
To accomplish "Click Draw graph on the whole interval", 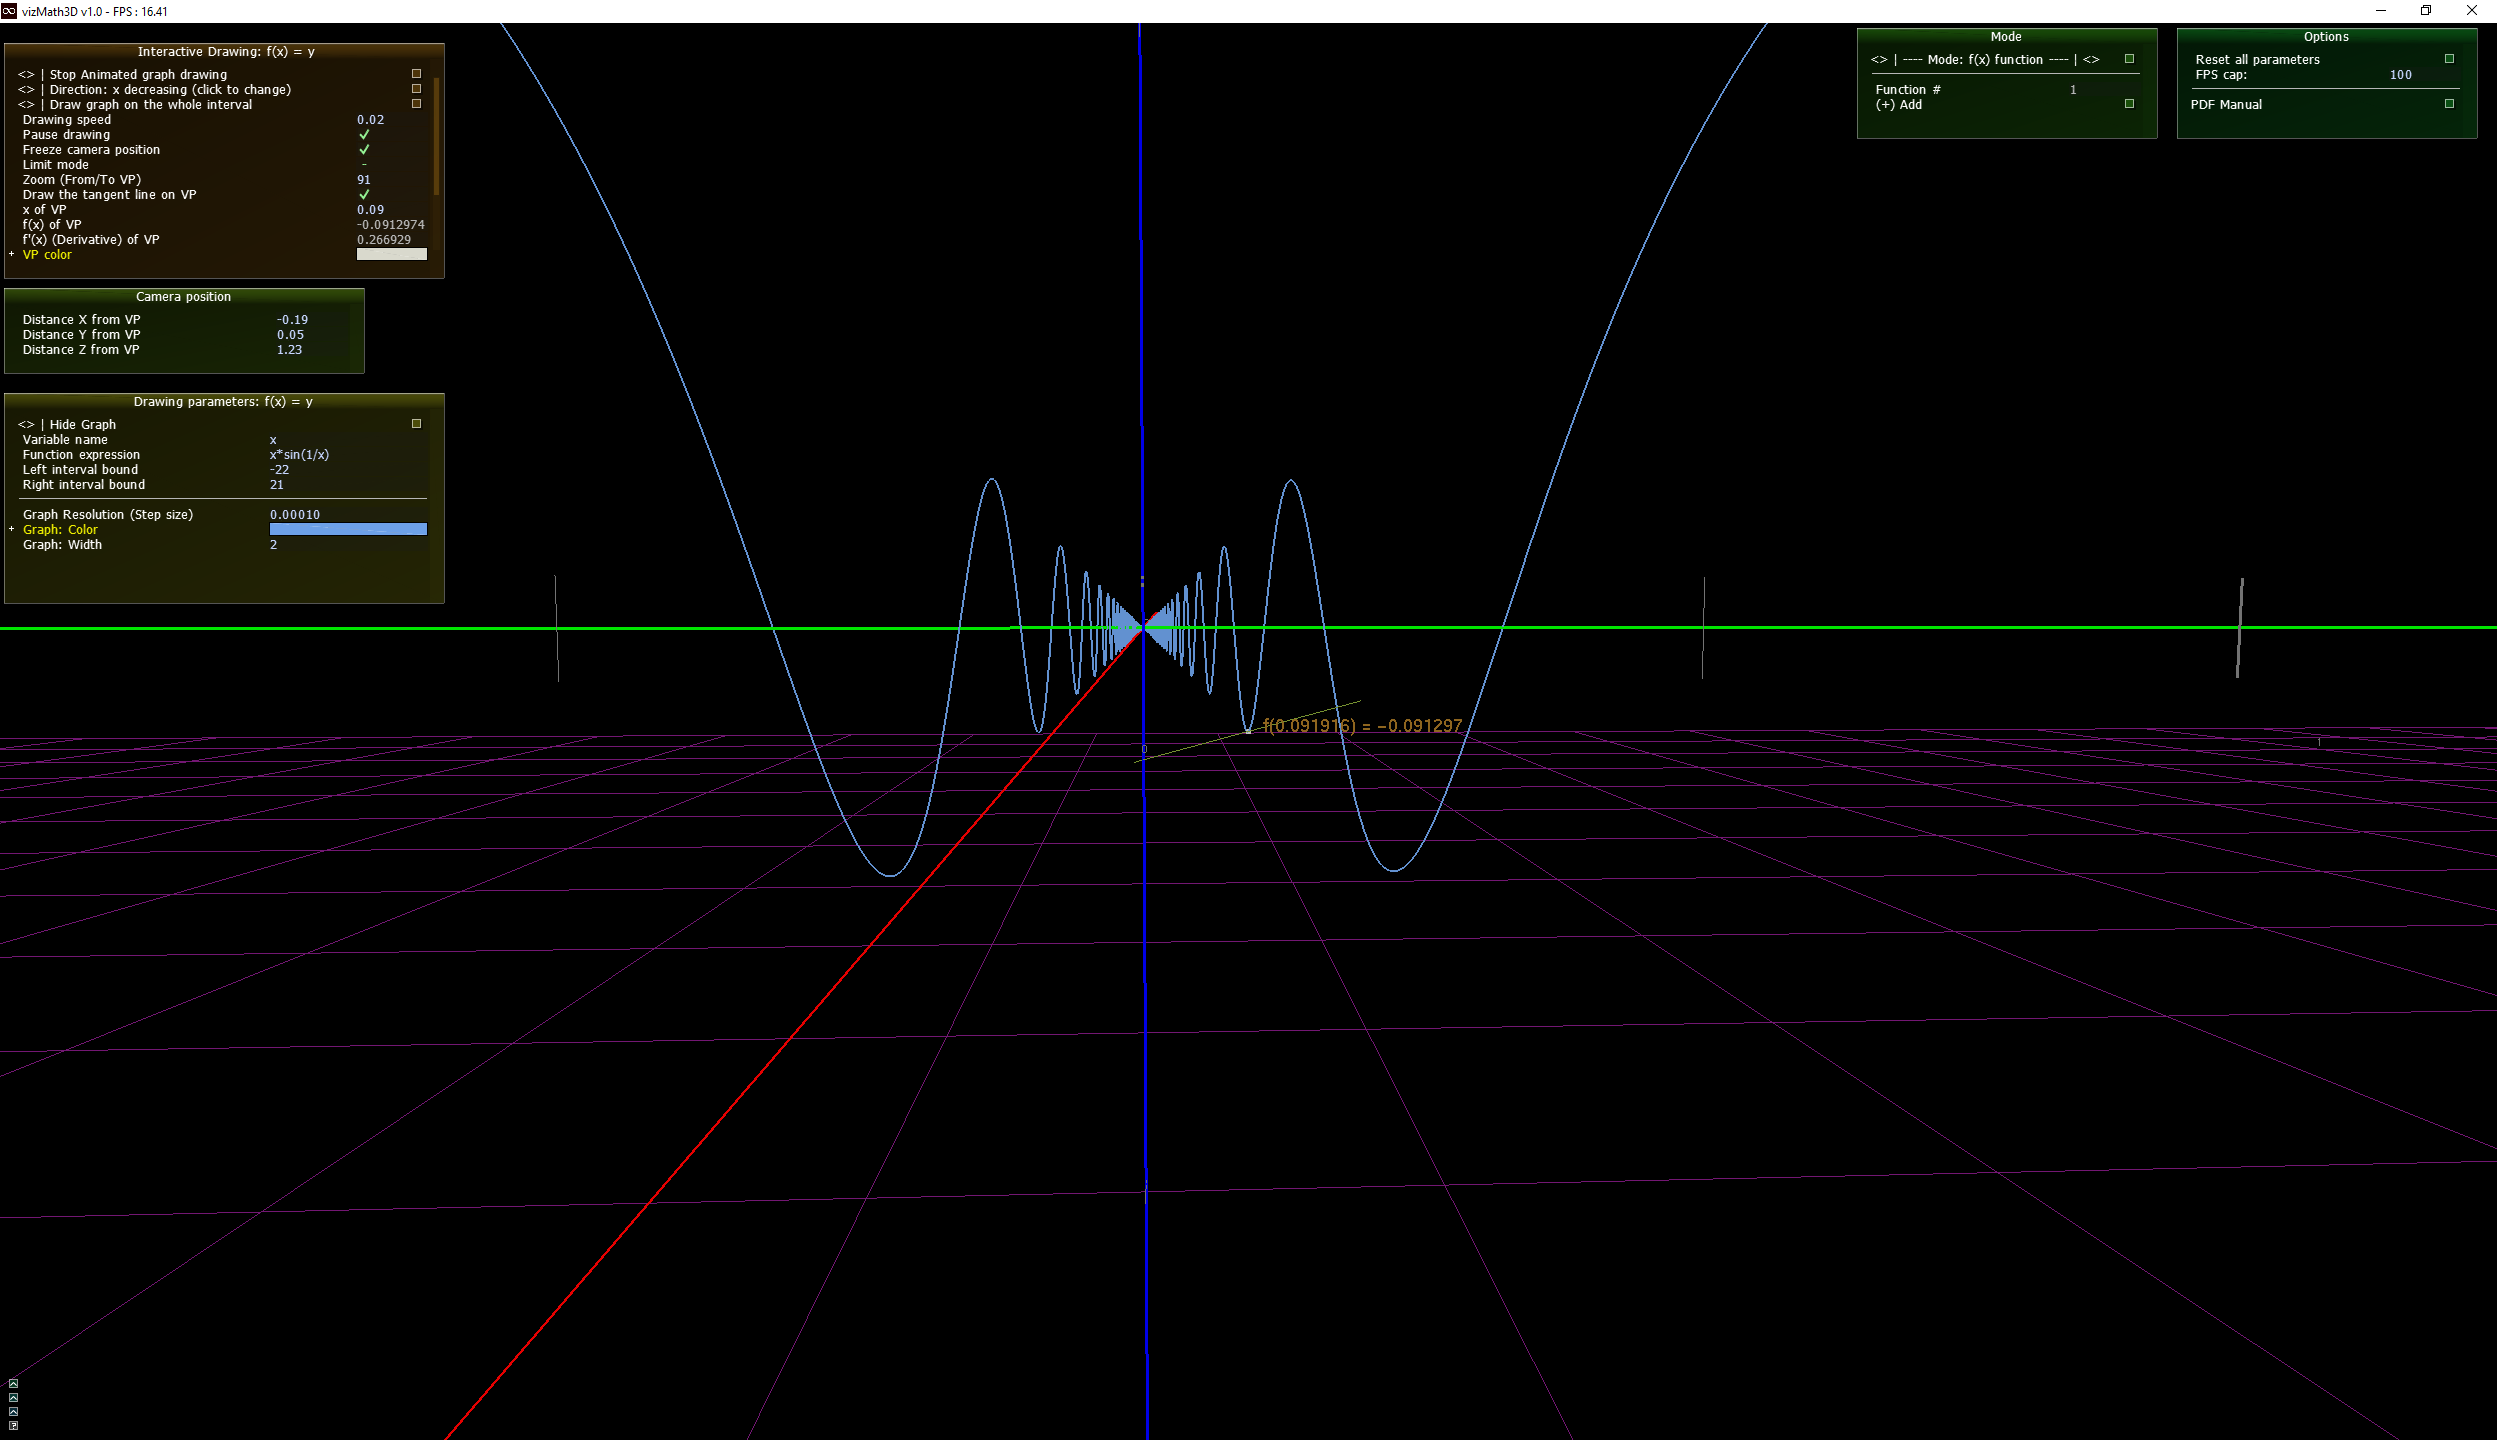I will pyautogui.click(x=150, y=105).
